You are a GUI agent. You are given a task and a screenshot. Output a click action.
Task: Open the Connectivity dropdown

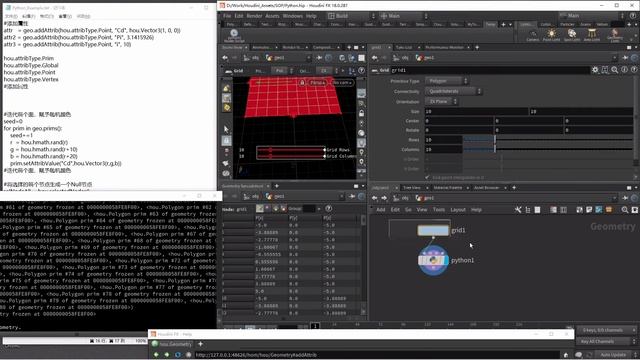click(x=453, y=91)
